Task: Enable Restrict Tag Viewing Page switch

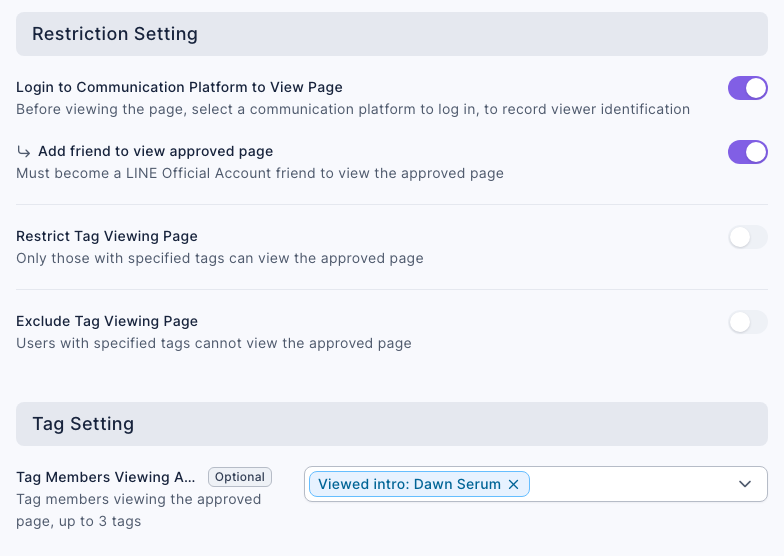Action: pos(748,237)
